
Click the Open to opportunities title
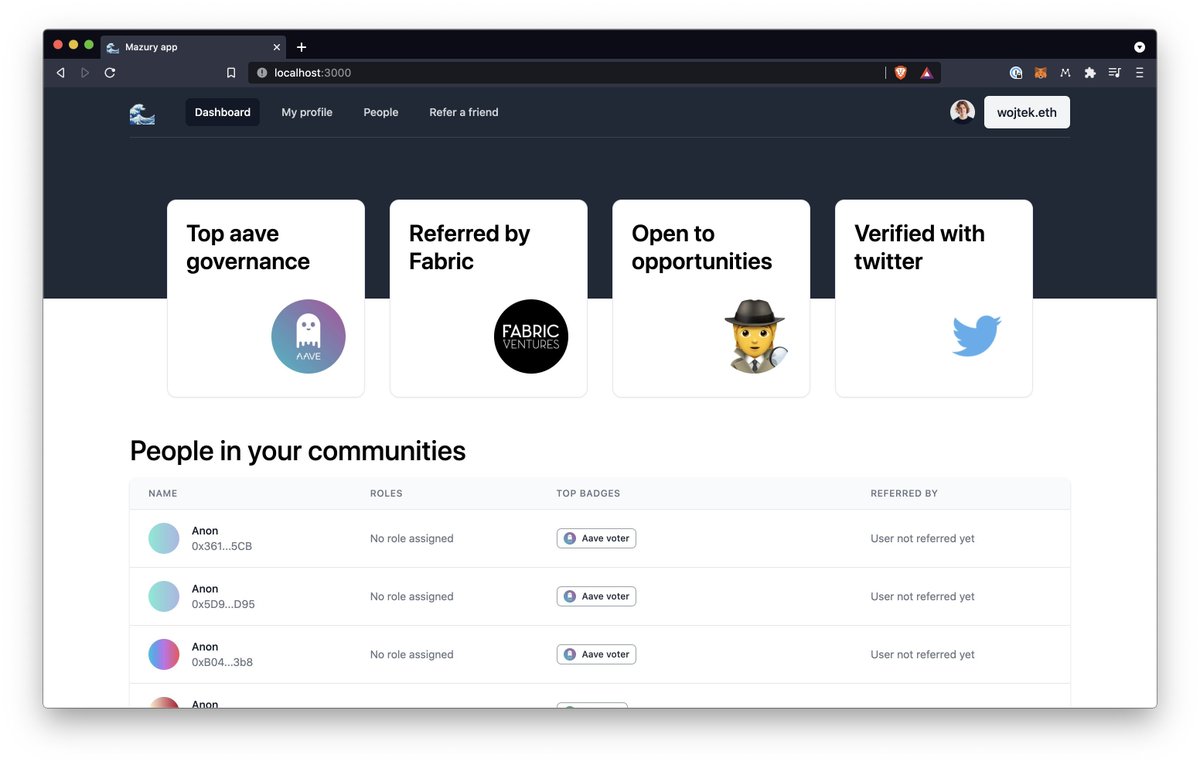pyautogui.click(x=702, y=247)
